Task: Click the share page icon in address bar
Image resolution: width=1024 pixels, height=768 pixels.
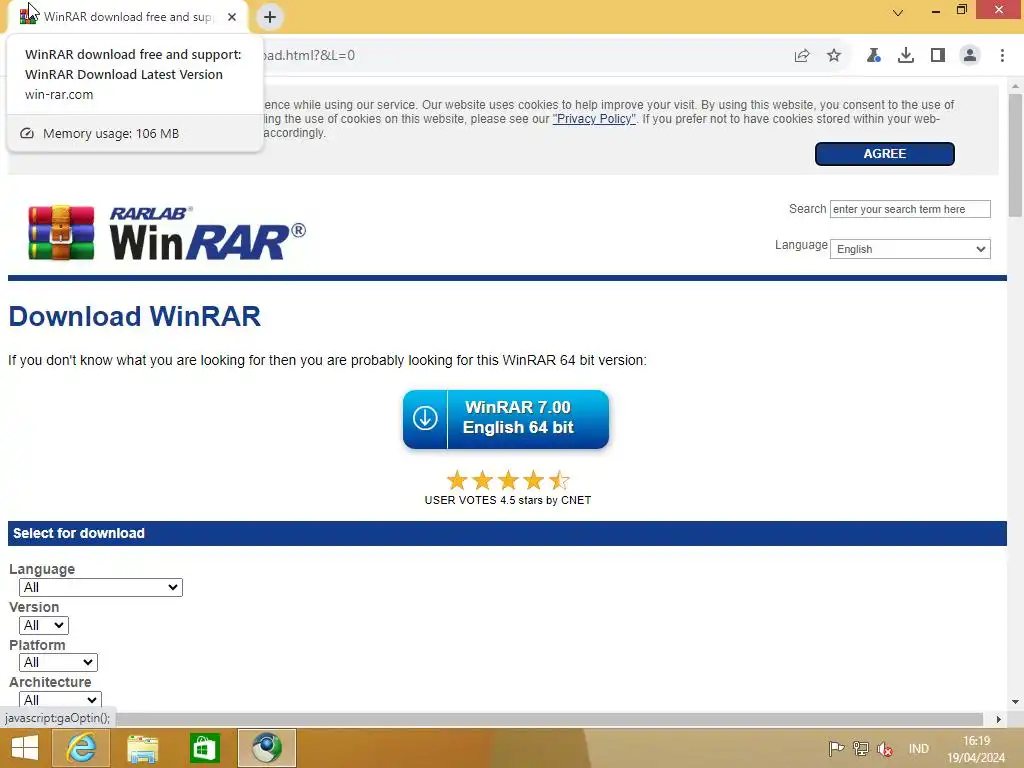Action: [x=802, y=56]
